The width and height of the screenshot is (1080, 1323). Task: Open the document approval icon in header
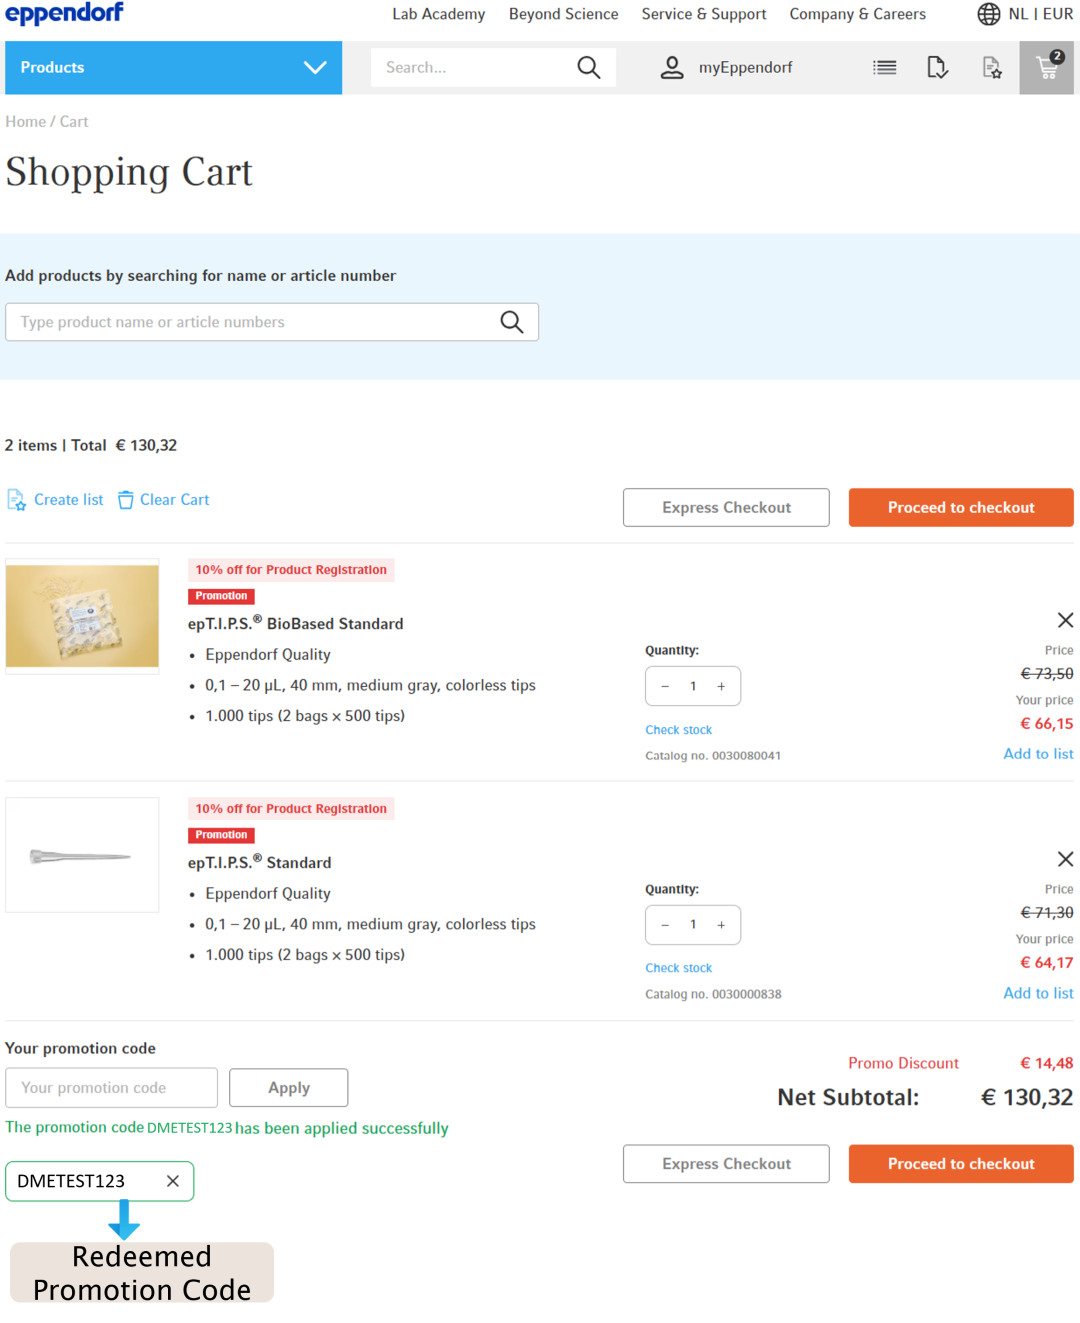tap(937, 67)
